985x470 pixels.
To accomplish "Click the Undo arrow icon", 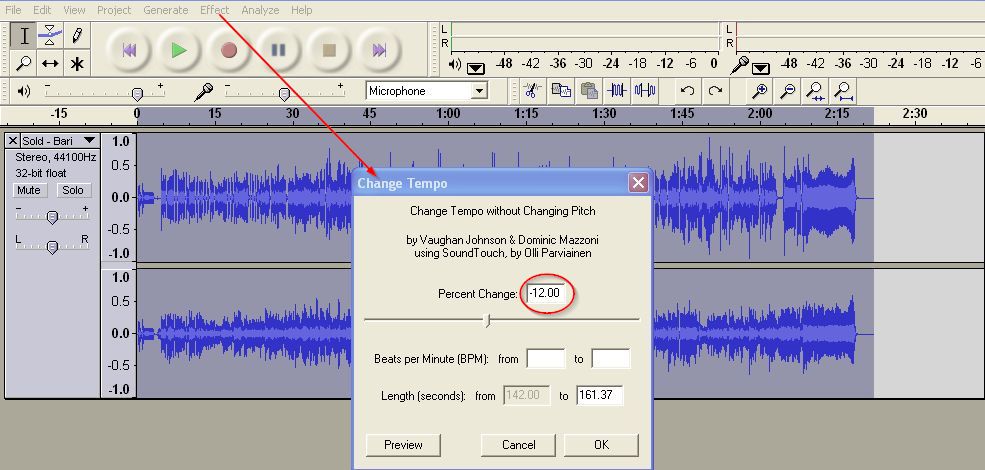I will click(x=687, y=91).
